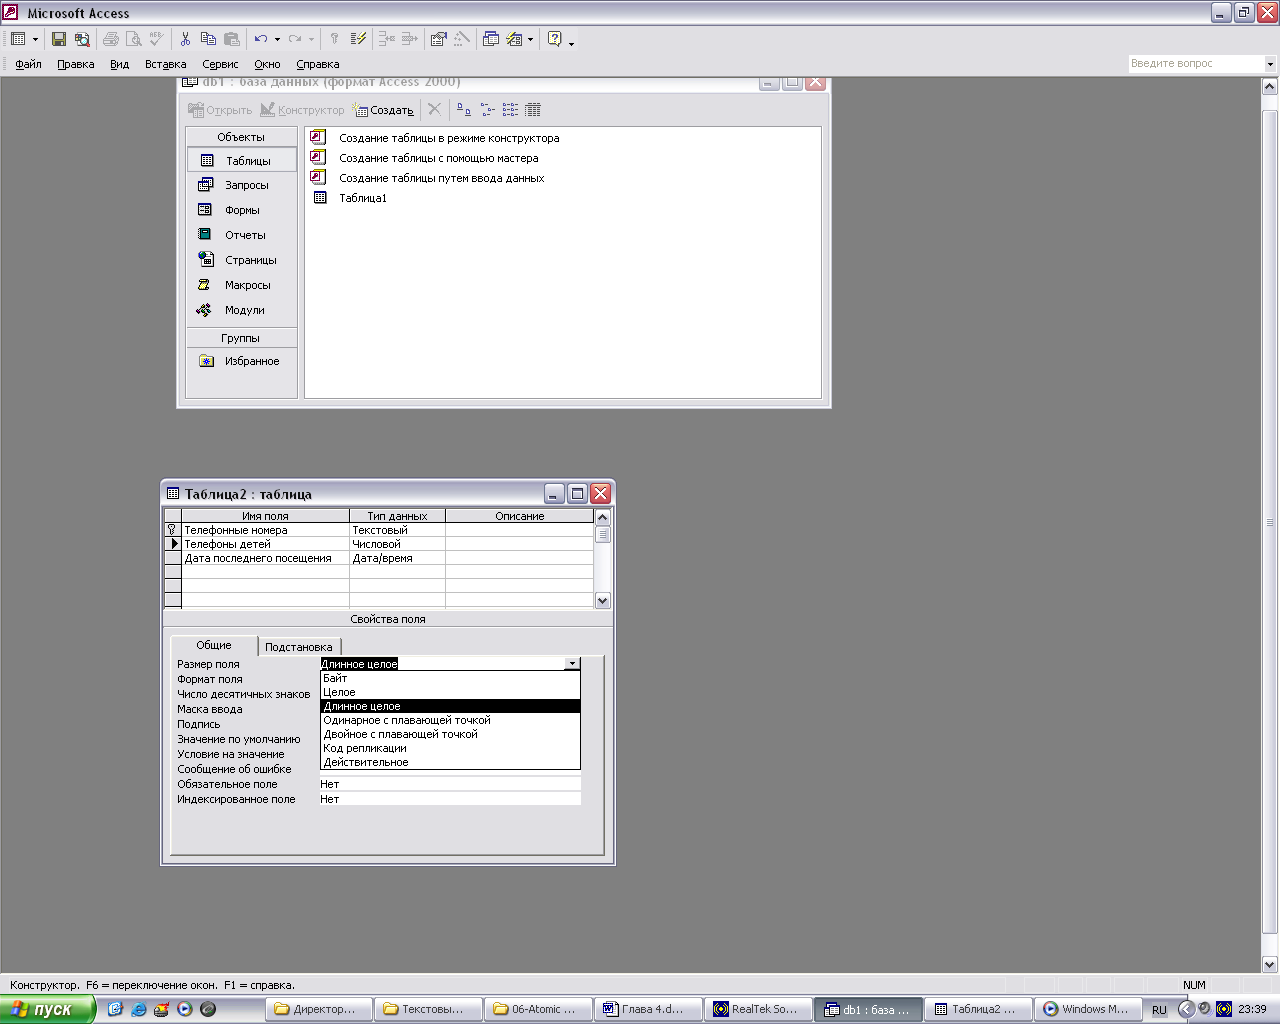
Task: Click the Copy icon in the toolbar
Action: [x=208, y=39]
